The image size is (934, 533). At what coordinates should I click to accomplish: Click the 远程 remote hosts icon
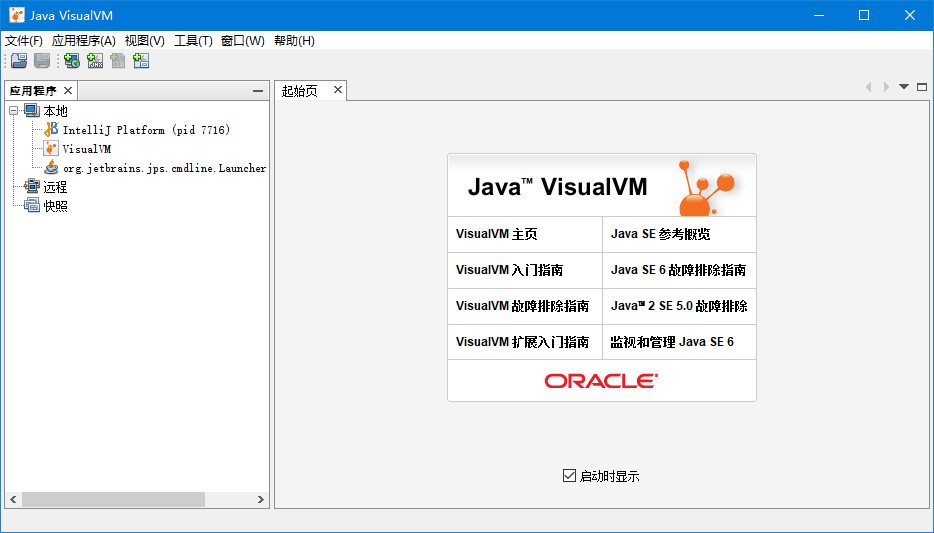32,186
